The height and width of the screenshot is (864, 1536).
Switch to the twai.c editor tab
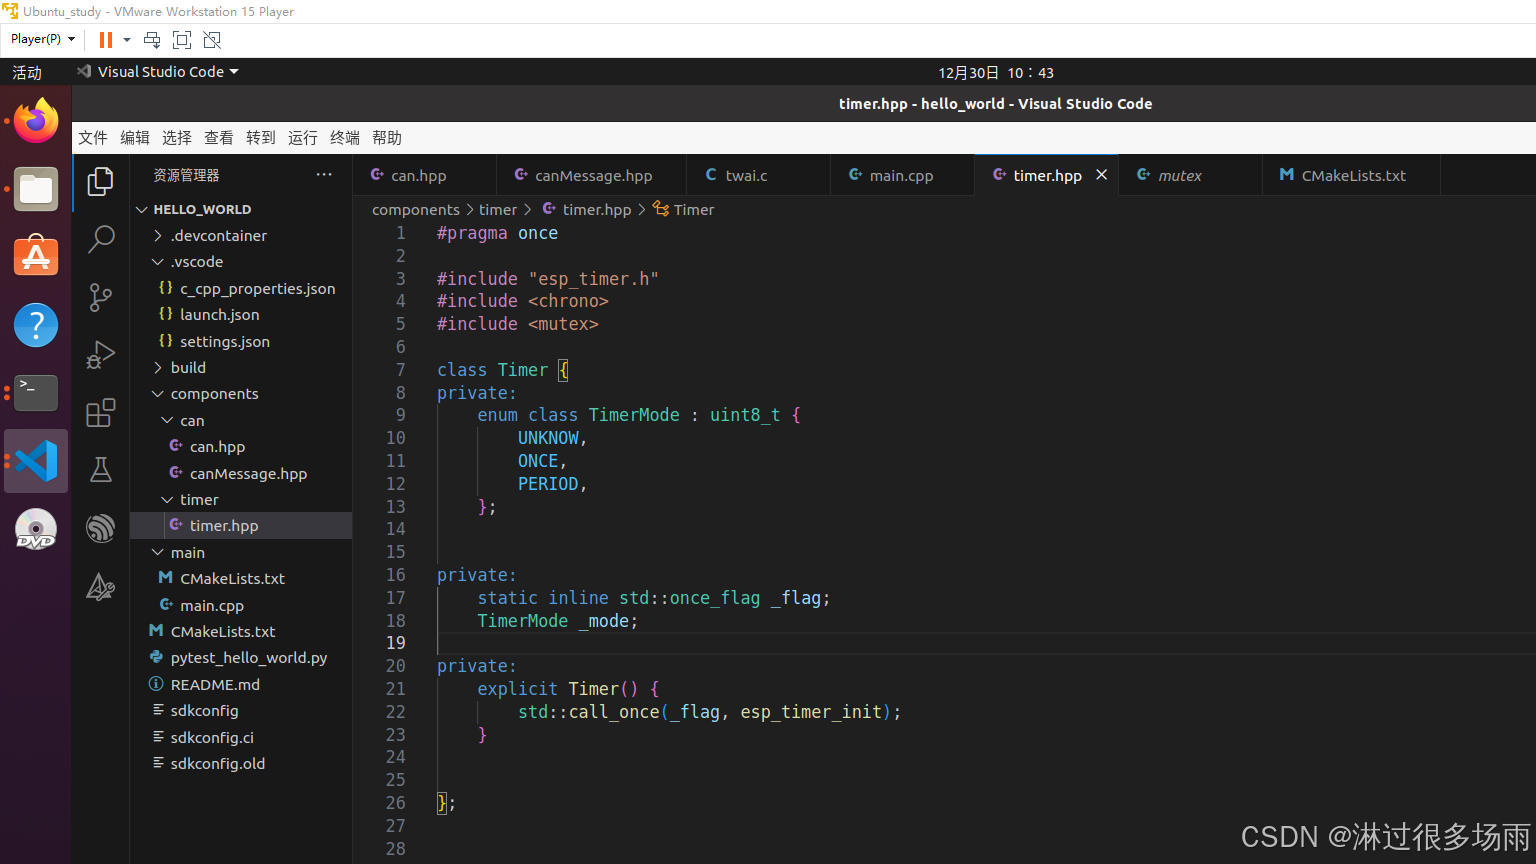click(x=758, y=175)
